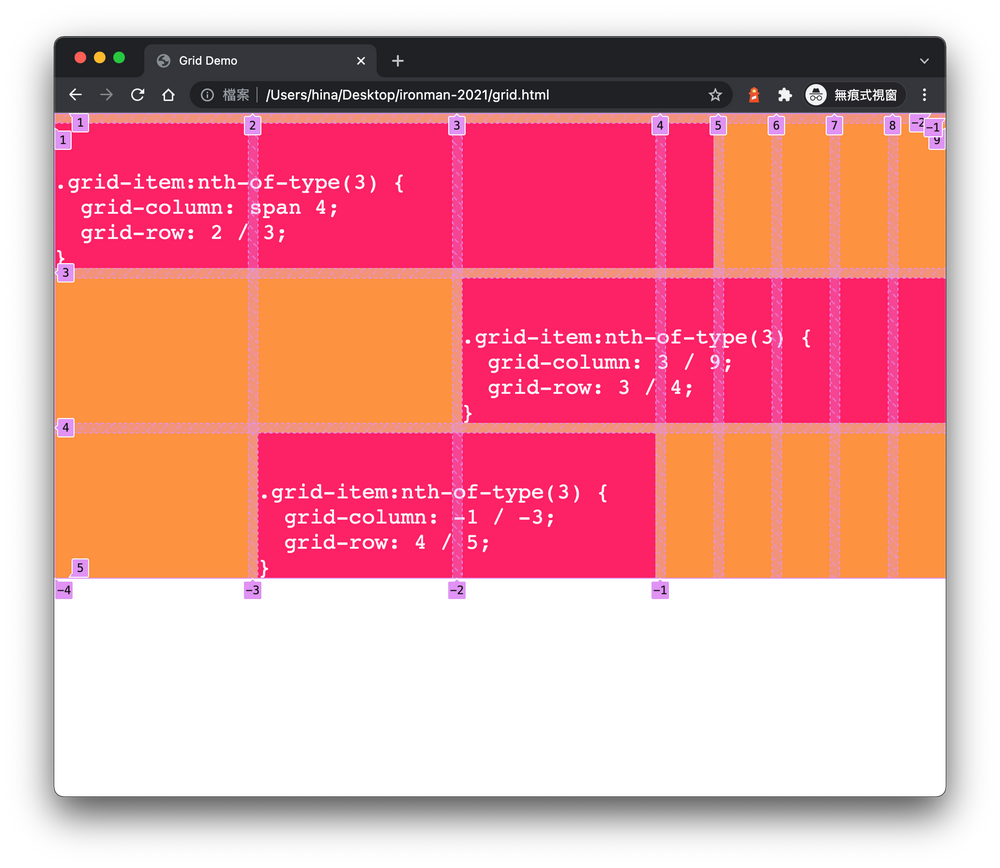This screenshot has width=1000, height=868.
Task: Click grid item with column 3 / 9
Action: [704, 351]
